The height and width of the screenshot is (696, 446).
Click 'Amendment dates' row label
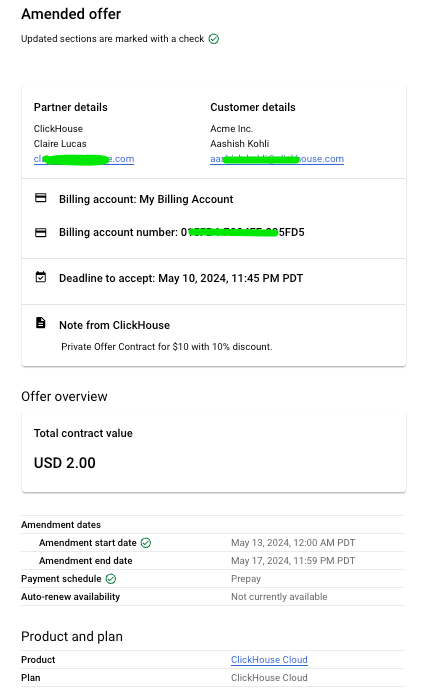click(61, 525)
